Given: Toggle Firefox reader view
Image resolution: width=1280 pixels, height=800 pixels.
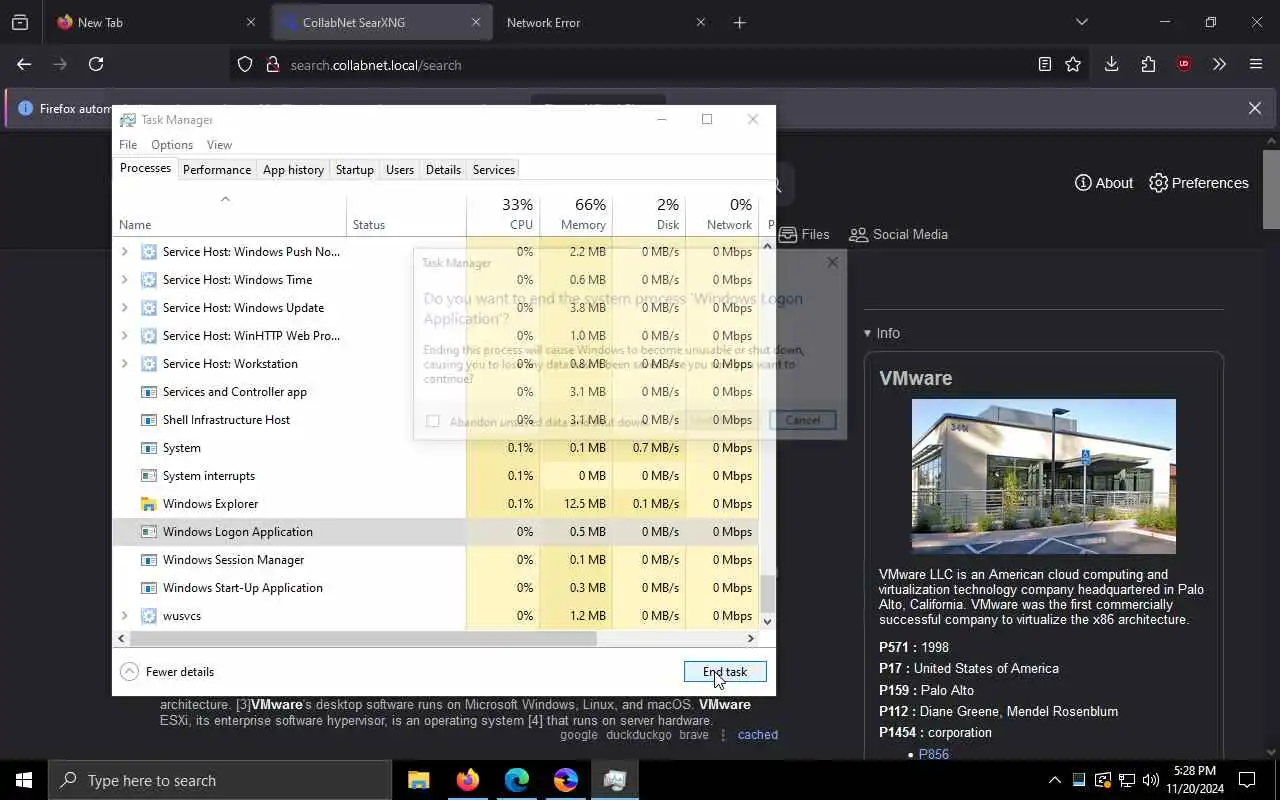Looking at the screenshot, I should [x=1044, y=64].
